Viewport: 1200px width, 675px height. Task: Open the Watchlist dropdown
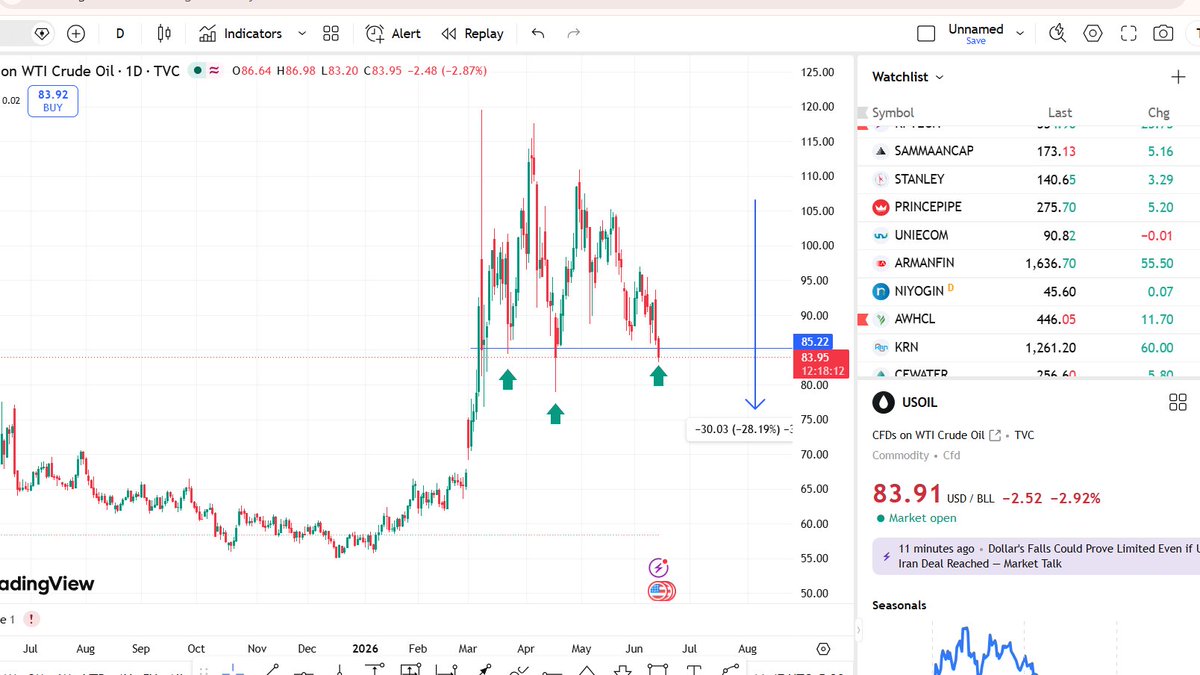pyautogui.click(x=908, y=77)
